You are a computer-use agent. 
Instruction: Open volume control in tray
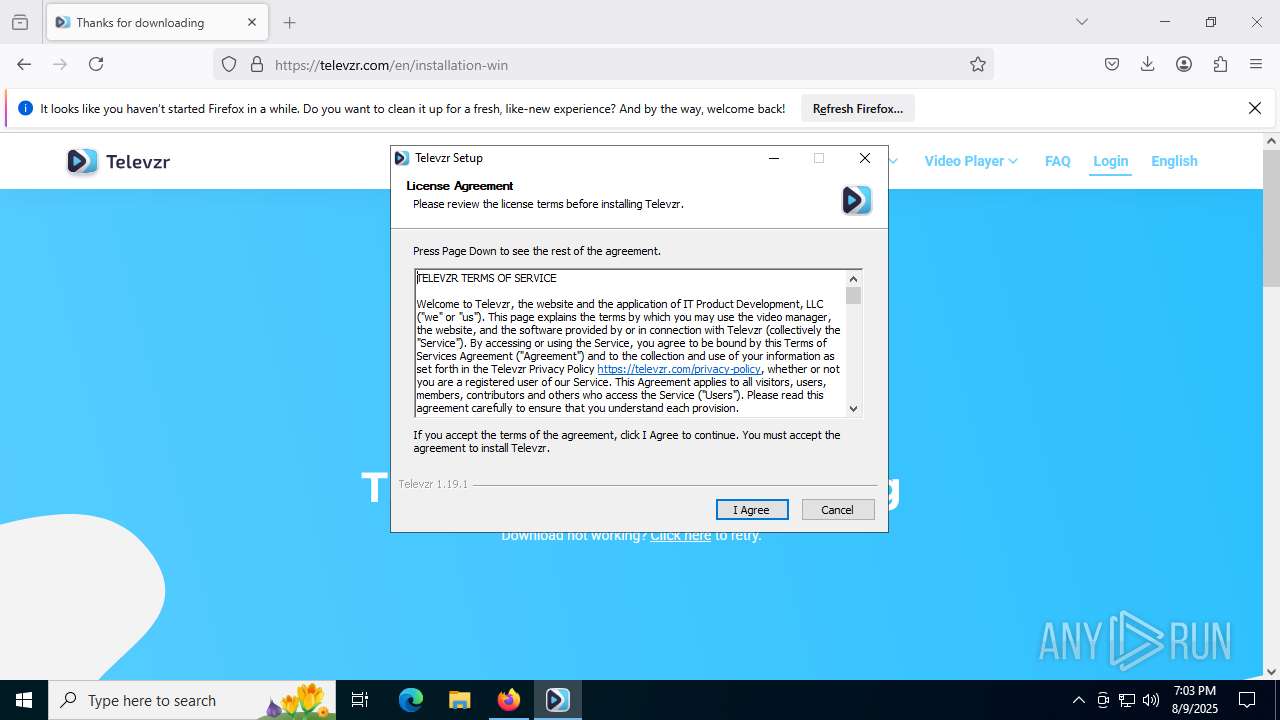point(1151,700)
